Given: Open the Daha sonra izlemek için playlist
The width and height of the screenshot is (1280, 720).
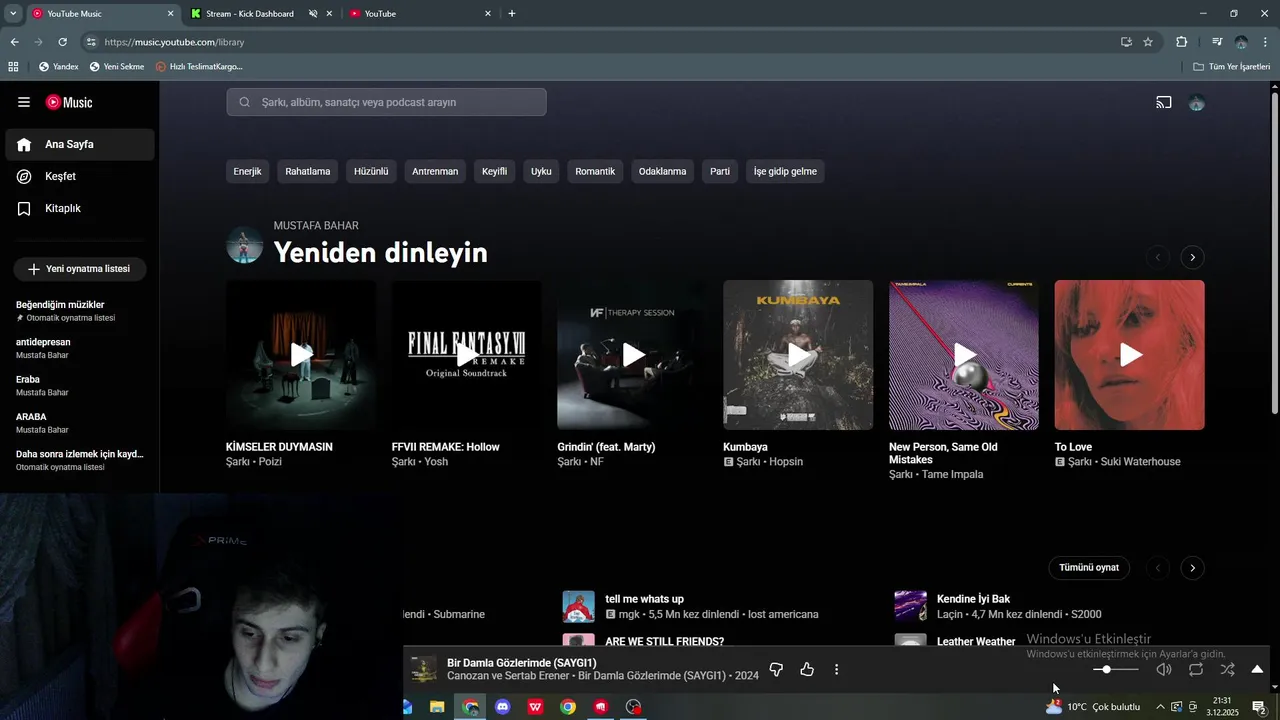Looking at the screenshot, I should click(x=80, y=460).
